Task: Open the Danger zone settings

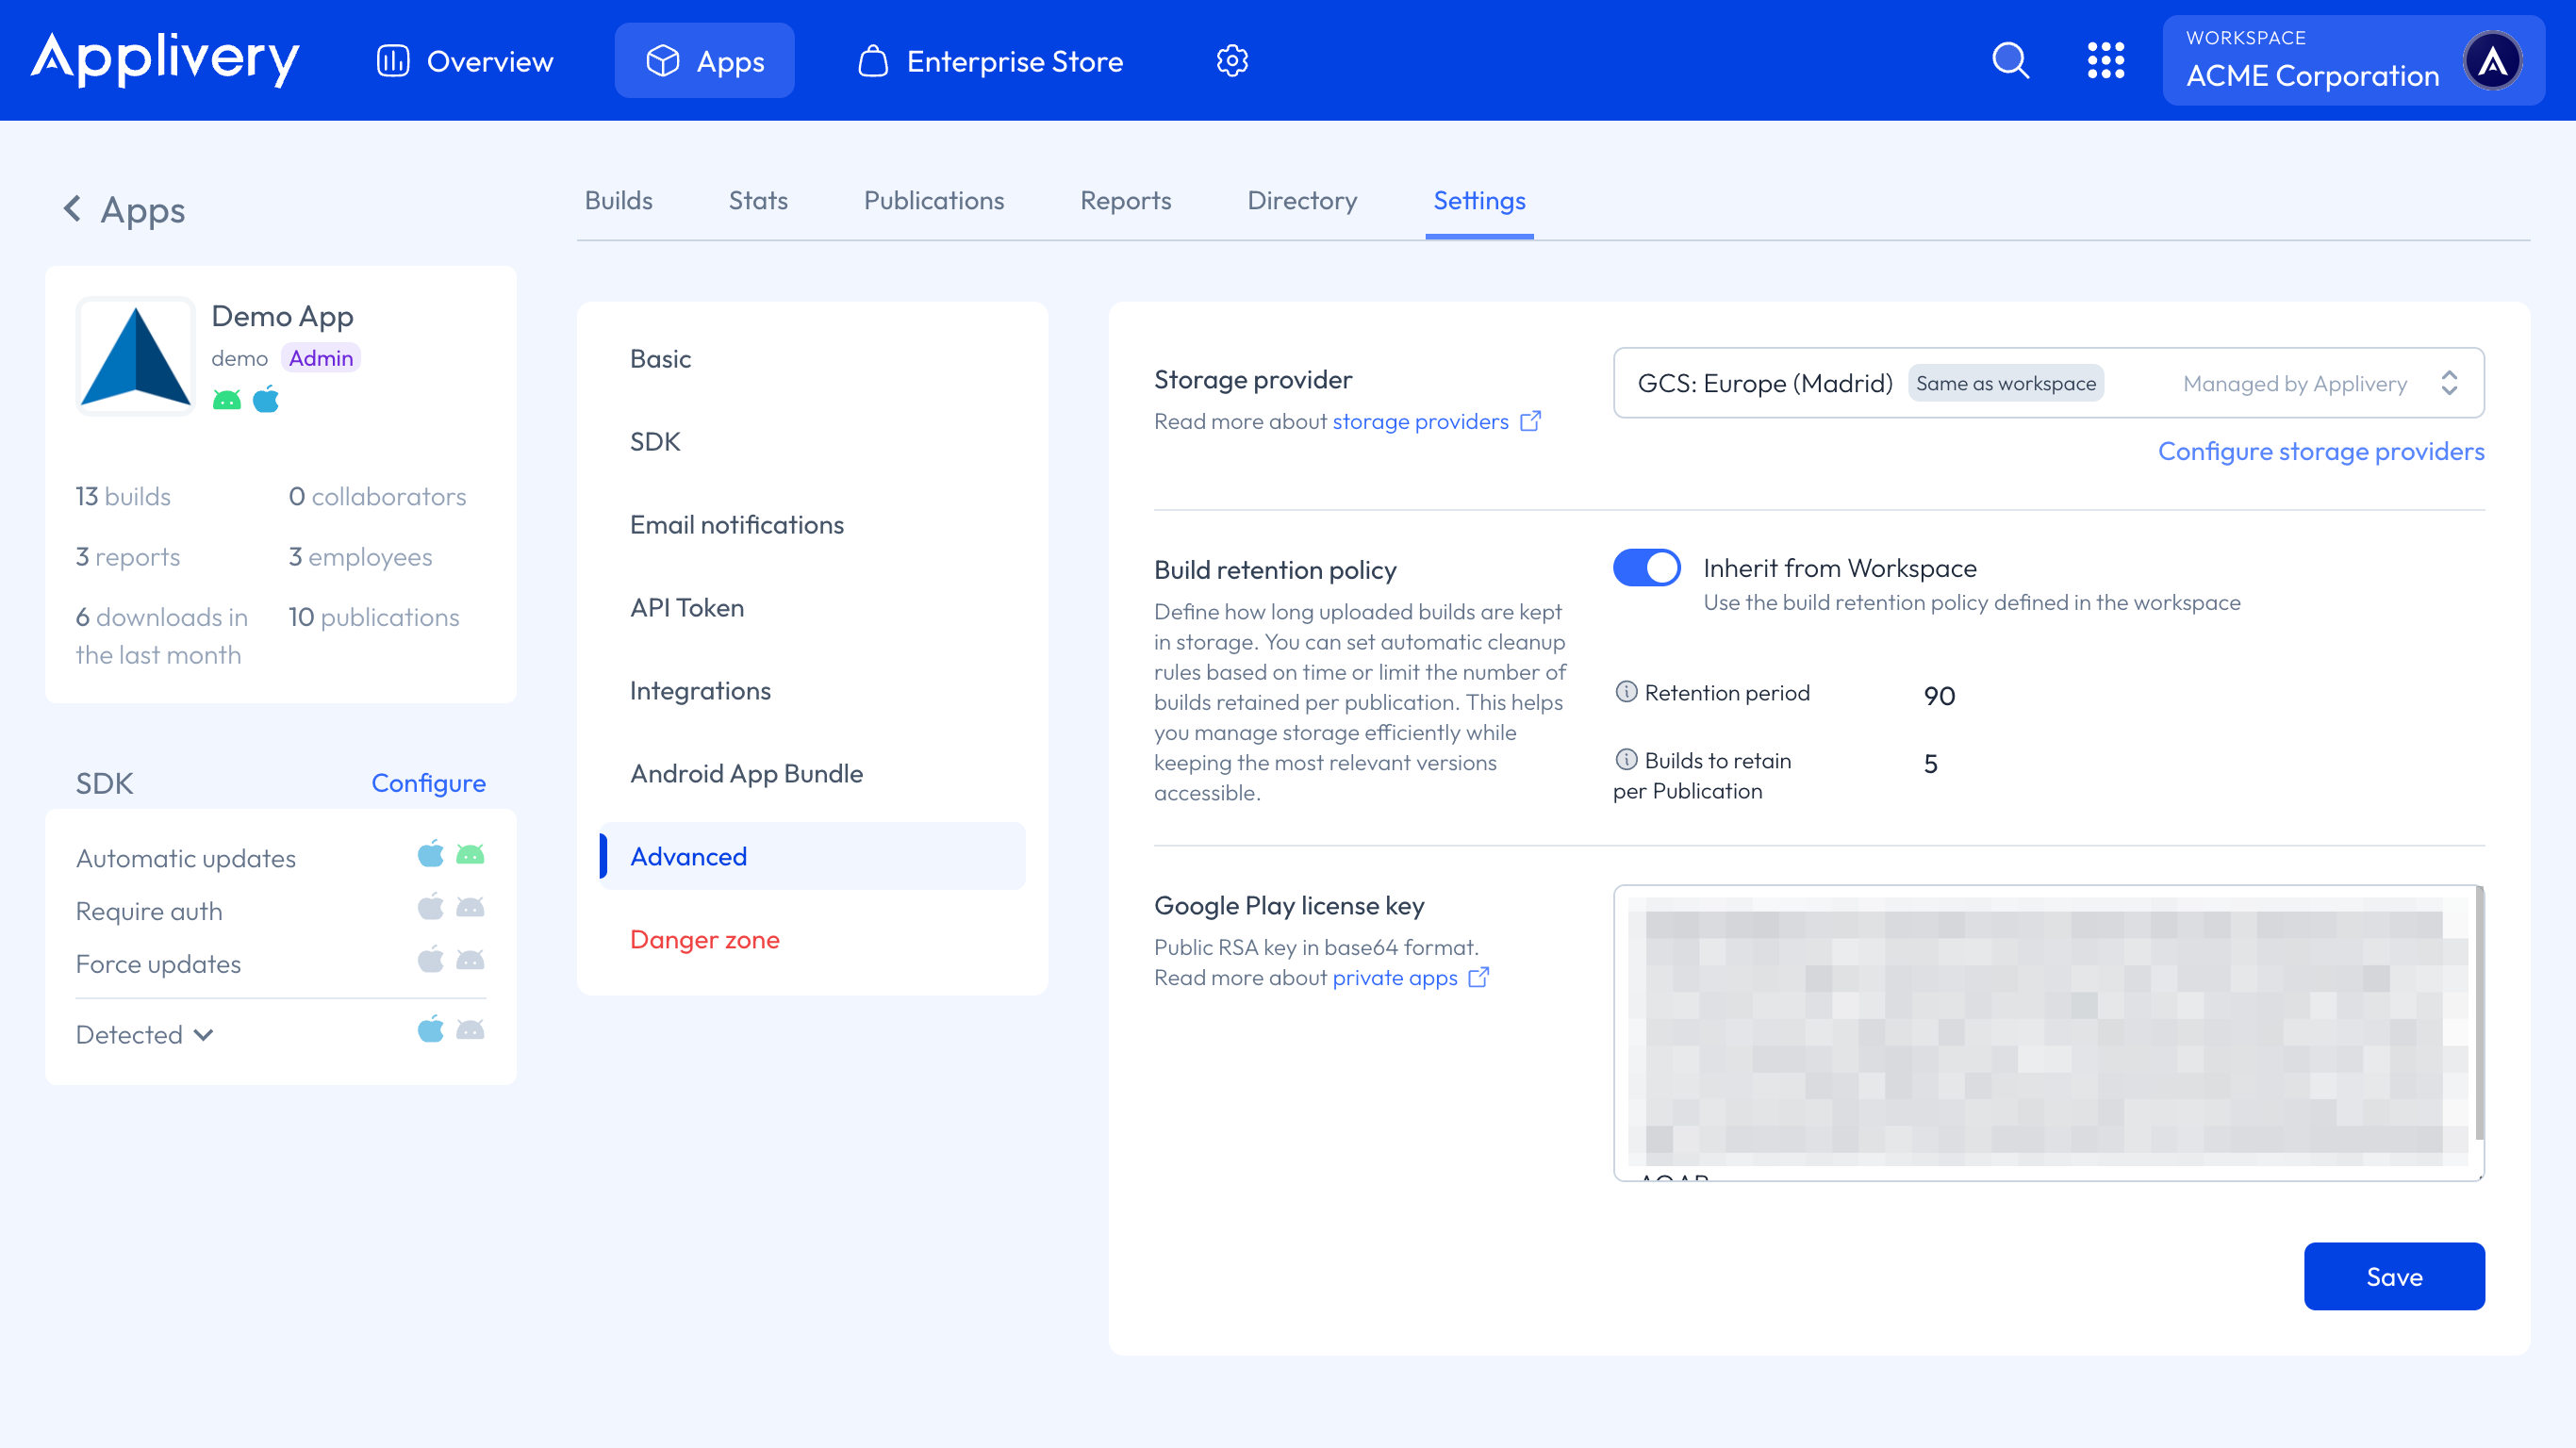Action: 704,939
